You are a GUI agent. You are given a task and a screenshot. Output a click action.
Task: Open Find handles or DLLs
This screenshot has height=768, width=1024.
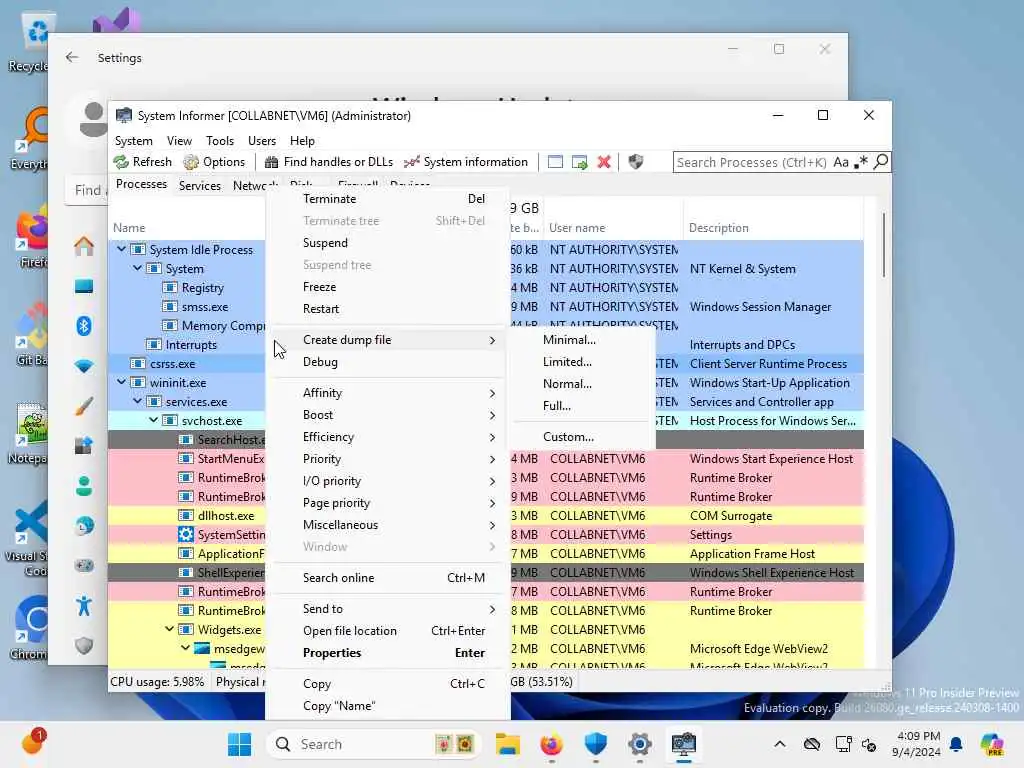(328, 162)
